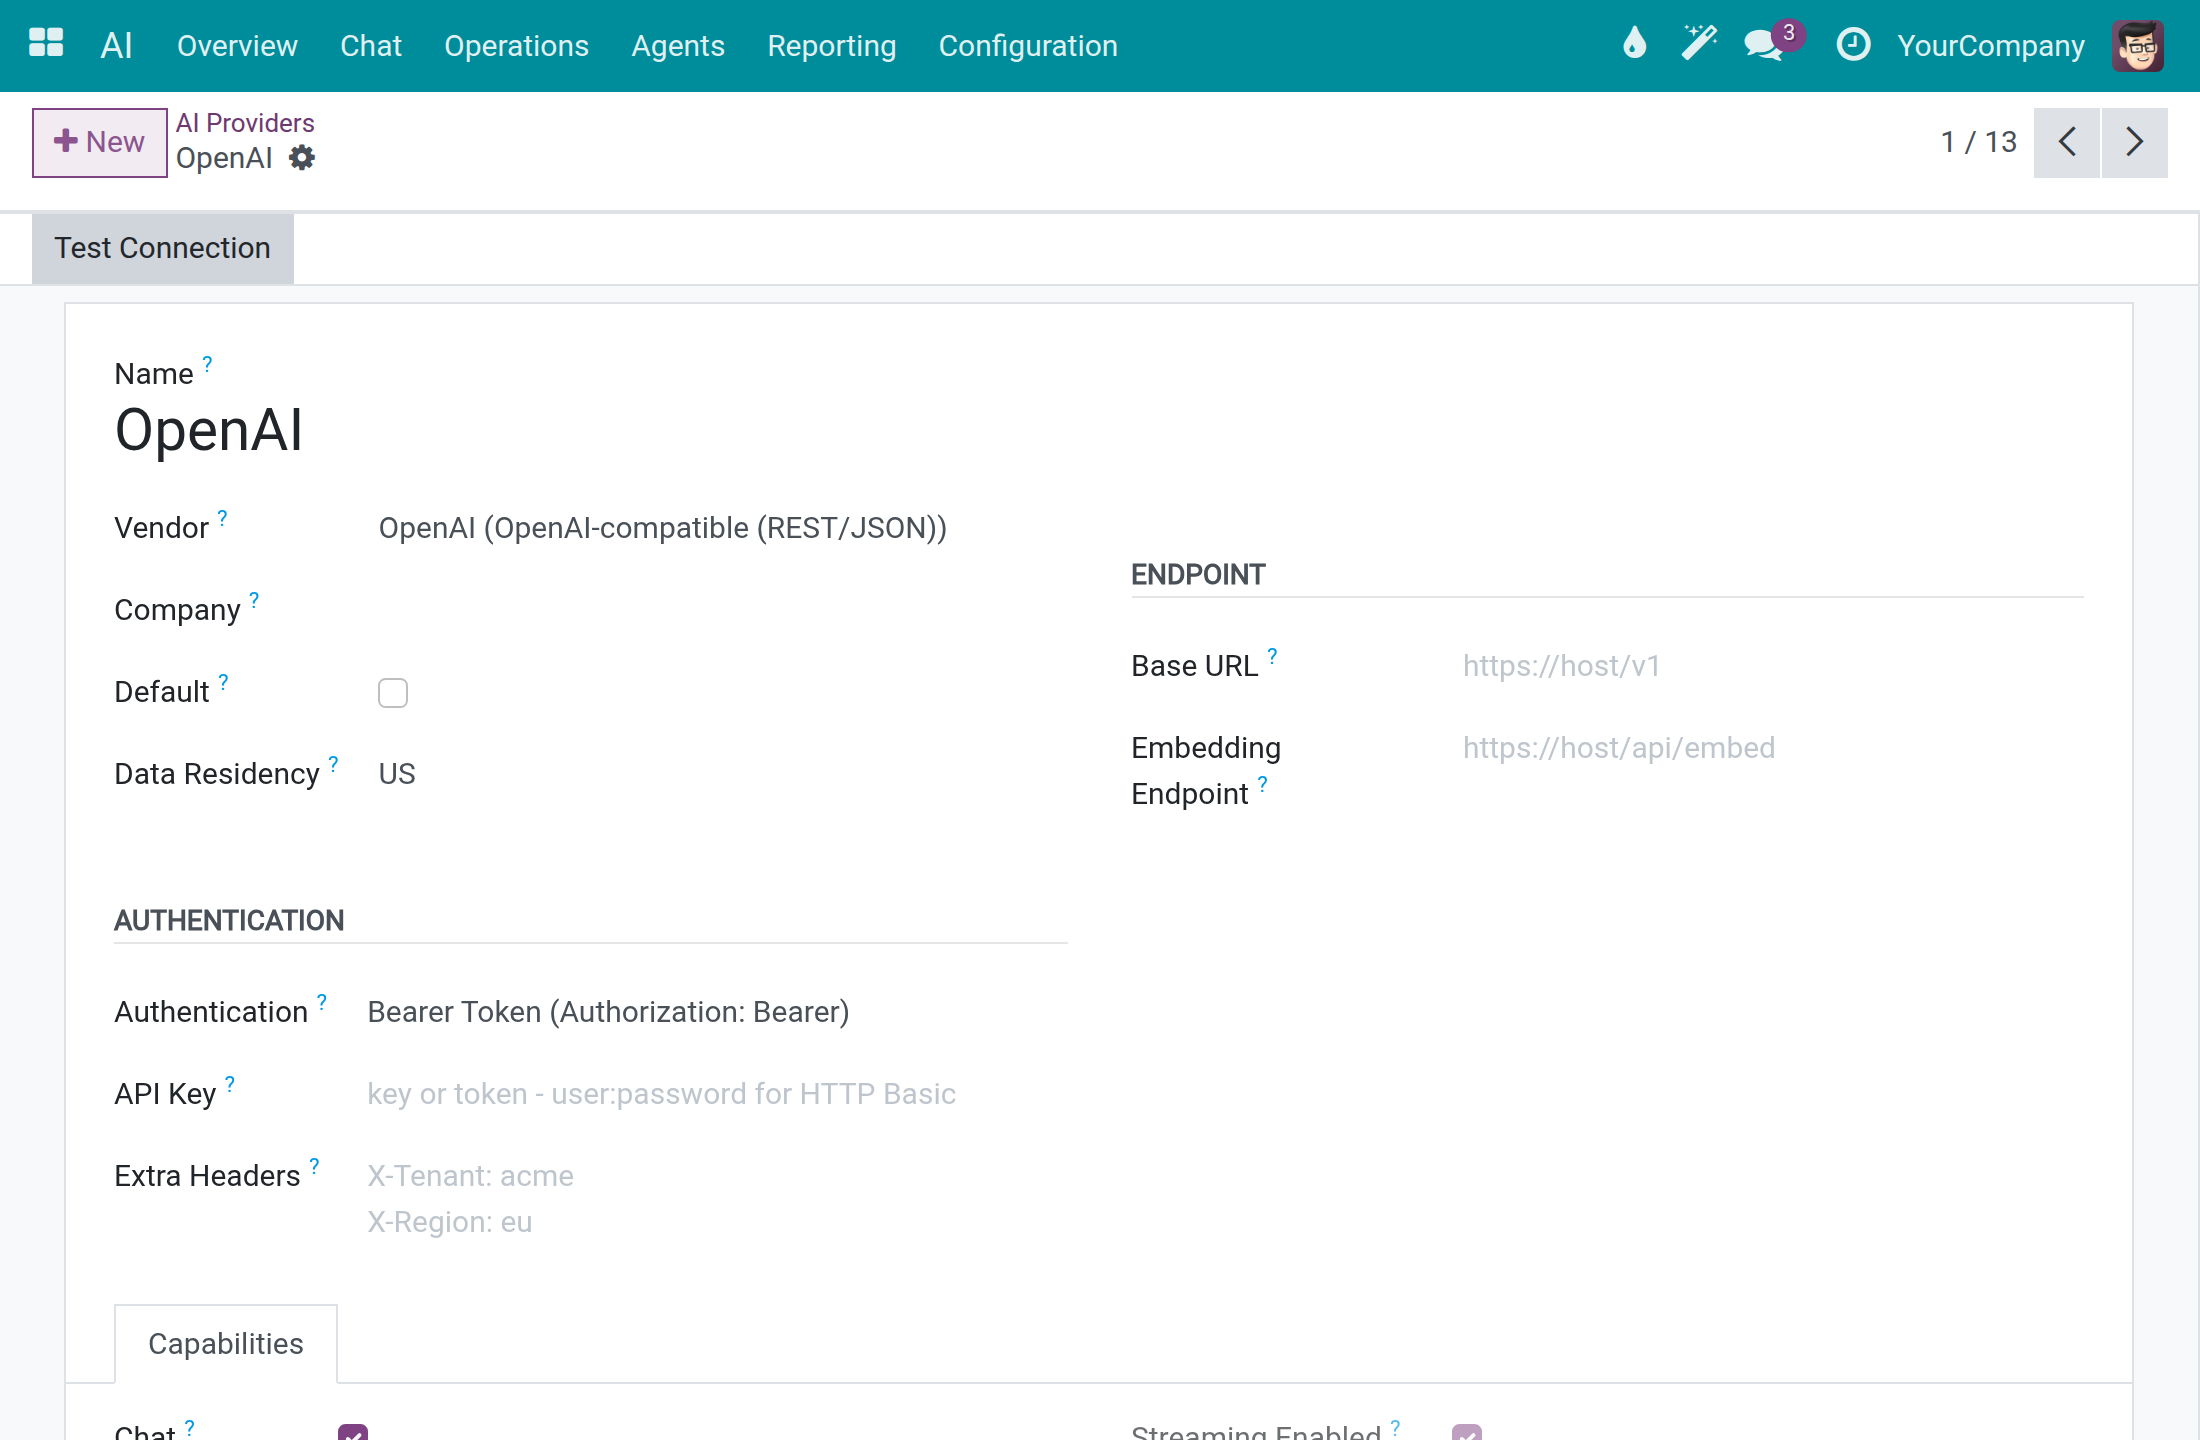Click the New record button

[100, 143]
